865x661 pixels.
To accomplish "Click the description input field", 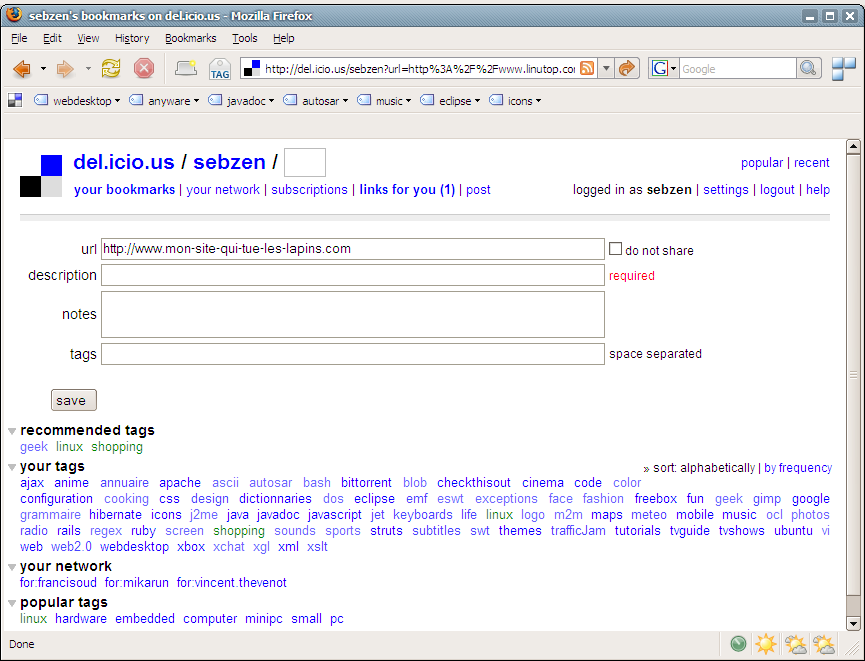I will 353,275.
